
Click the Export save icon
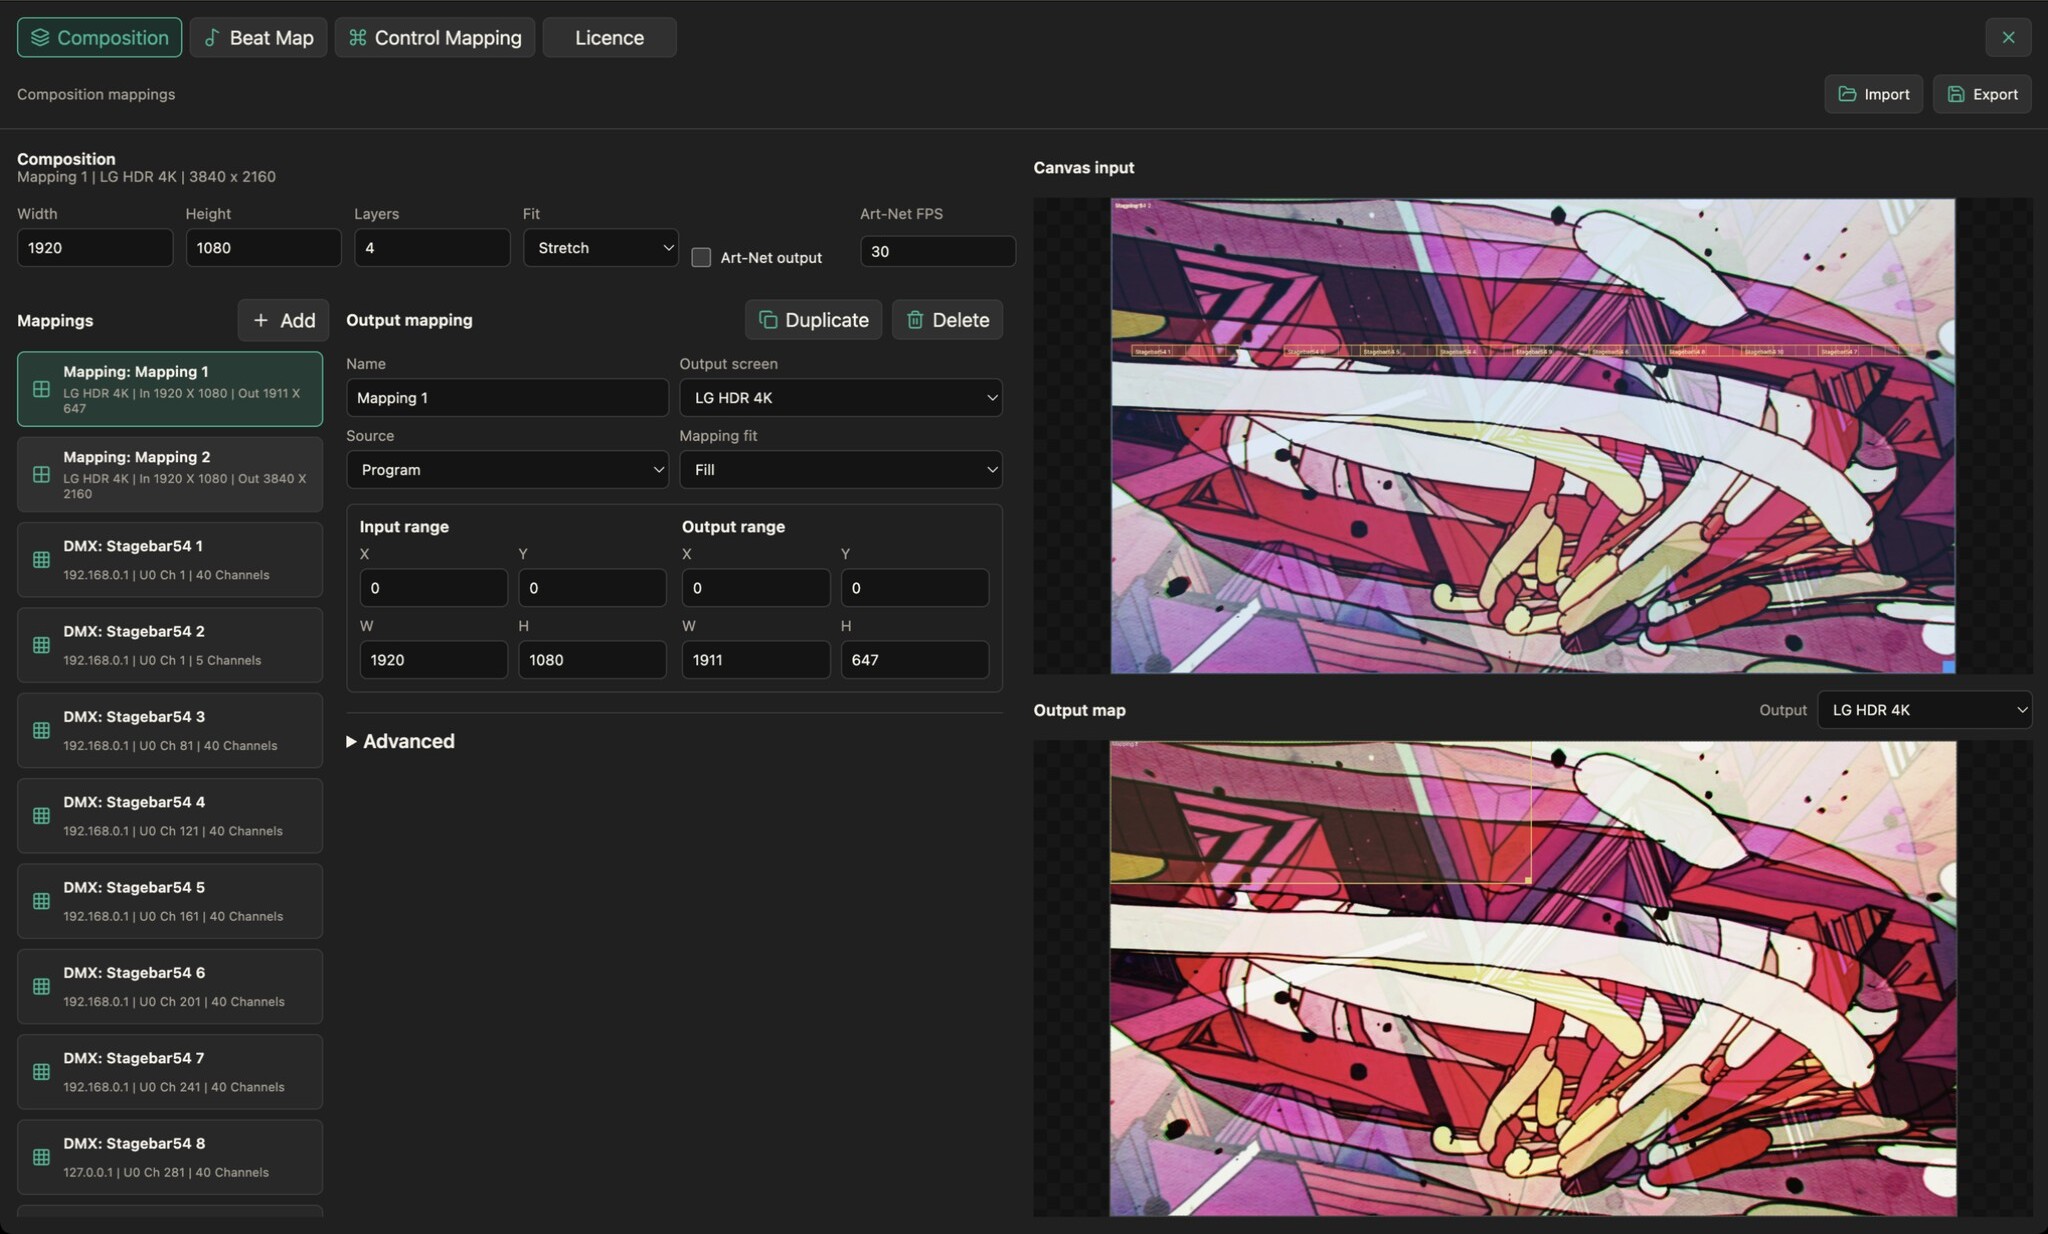tap(1955, 94)
